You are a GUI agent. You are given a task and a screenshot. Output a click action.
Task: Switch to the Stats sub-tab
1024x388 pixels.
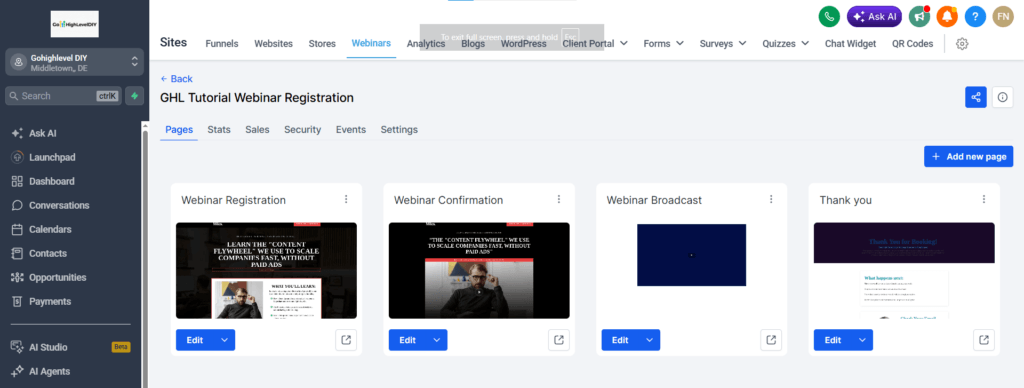(x=219, y=129)
